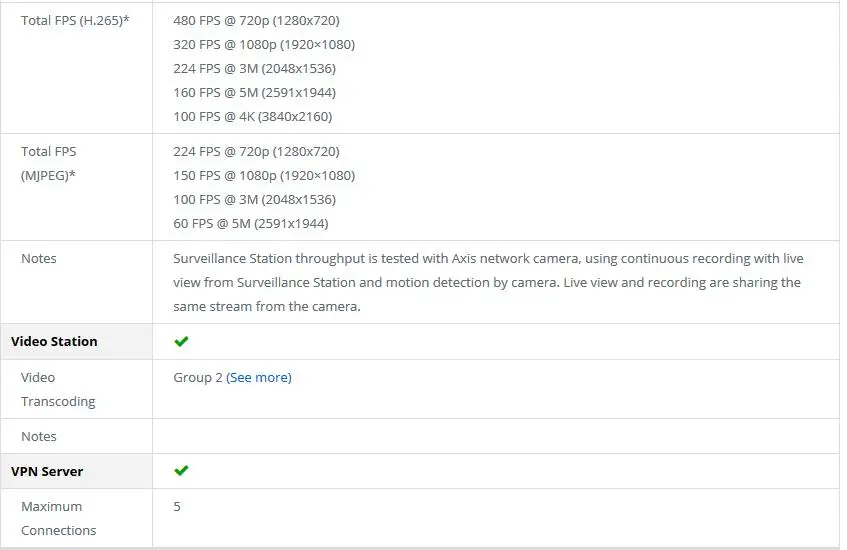The width and height of the screenshot is (847, 550).
Task: Click the Group 2 transcoding value
Action: coord(198,377)
